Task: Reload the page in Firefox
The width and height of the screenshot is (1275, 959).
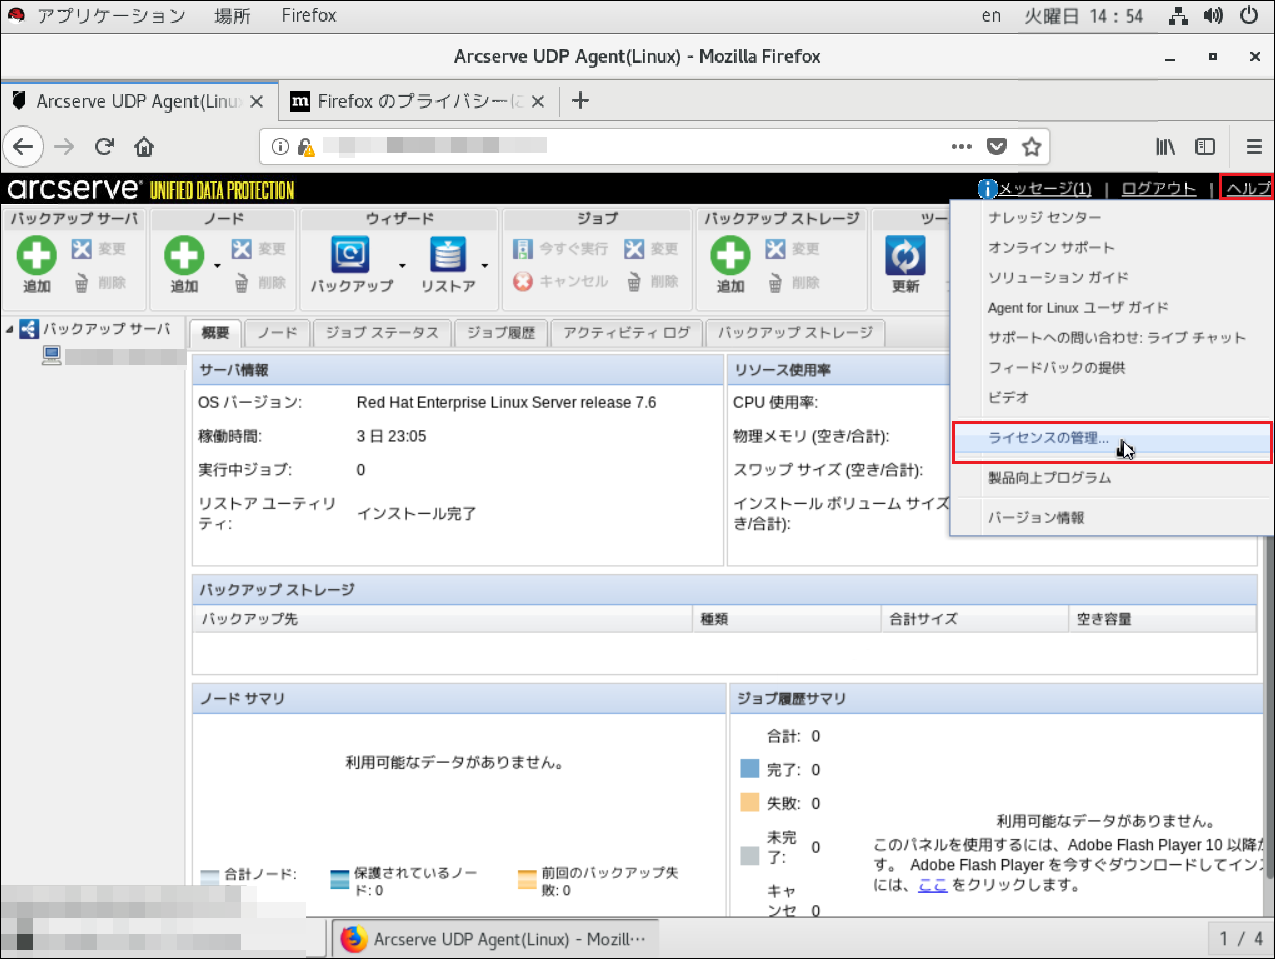Action: coord(104,147)
